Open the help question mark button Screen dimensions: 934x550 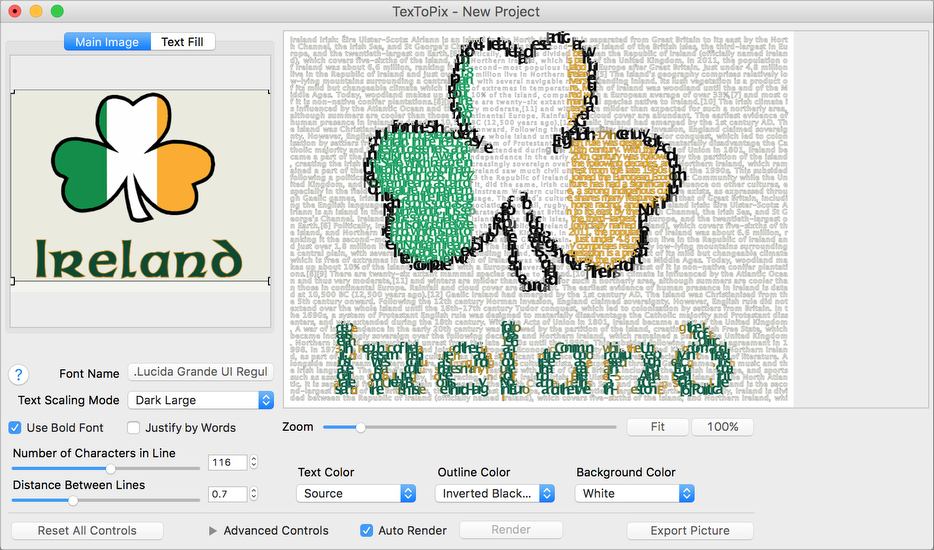coord(18,375)
